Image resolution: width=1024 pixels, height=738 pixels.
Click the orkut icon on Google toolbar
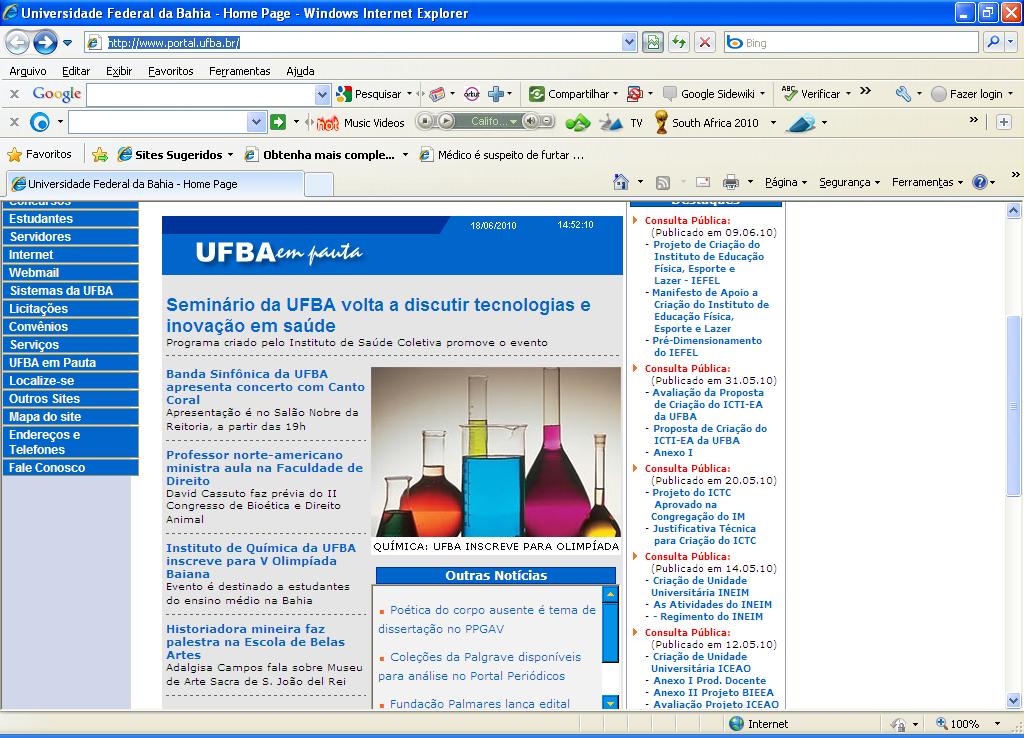click(472, 94)
